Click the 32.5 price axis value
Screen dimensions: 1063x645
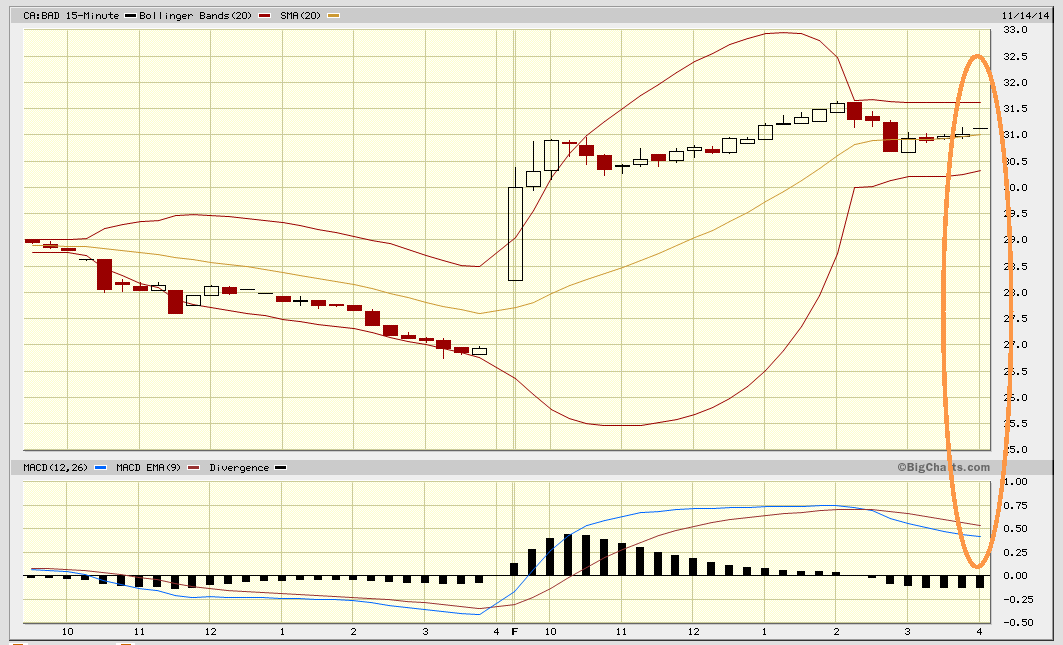(1015, 56)
